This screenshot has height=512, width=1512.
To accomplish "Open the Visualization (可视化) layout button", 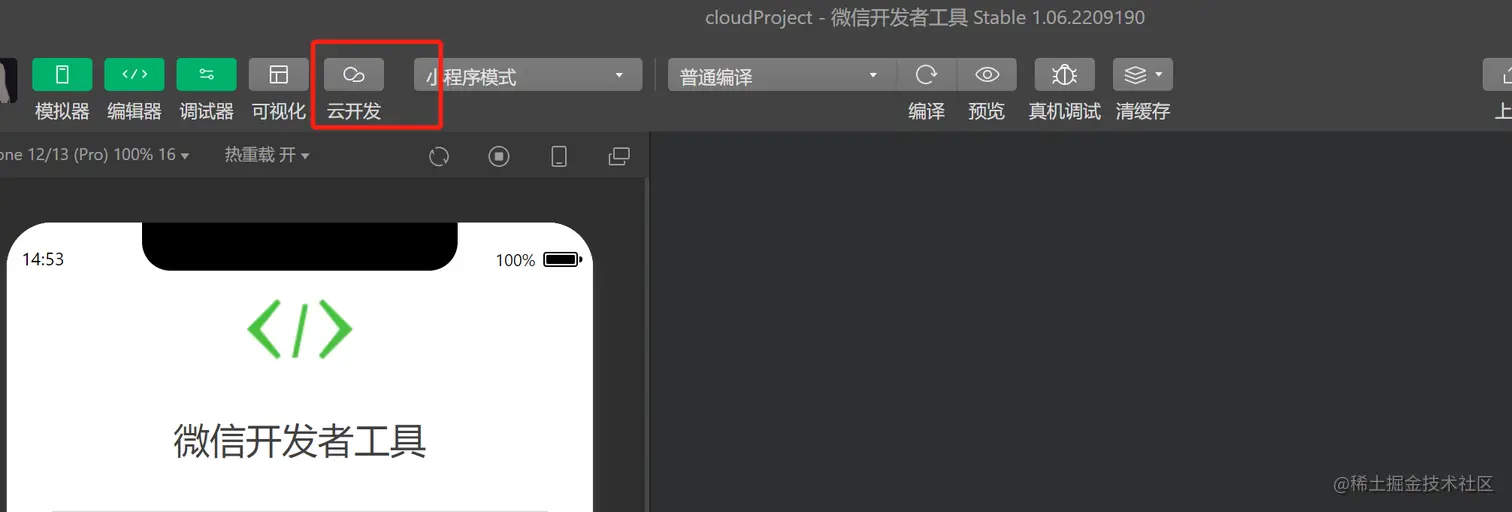I will tap(279, 75).
